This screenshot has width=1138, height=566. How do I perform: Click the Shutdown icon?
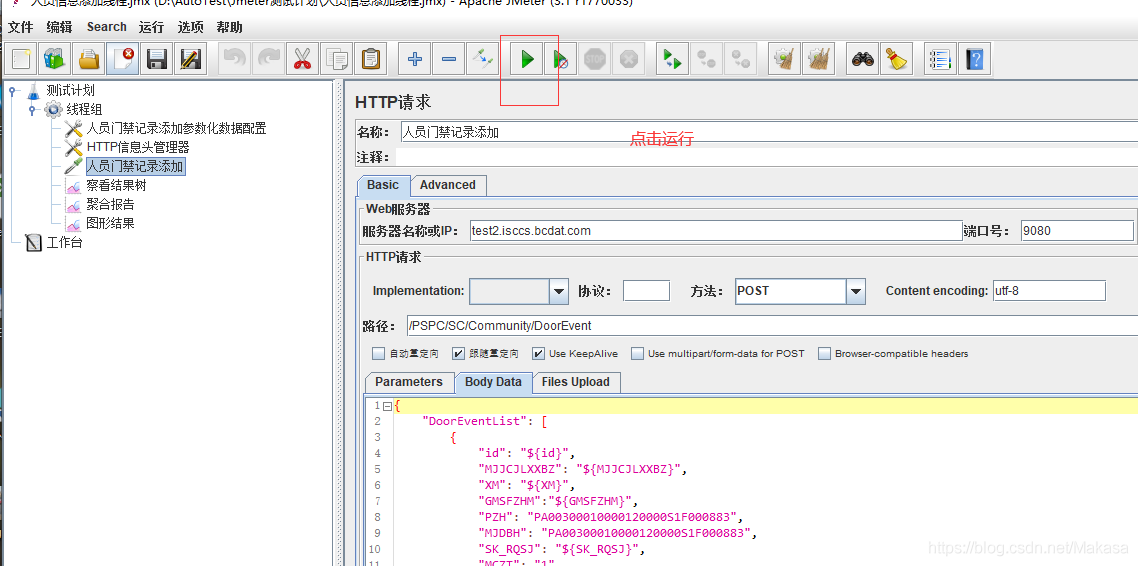pos(629,59)
